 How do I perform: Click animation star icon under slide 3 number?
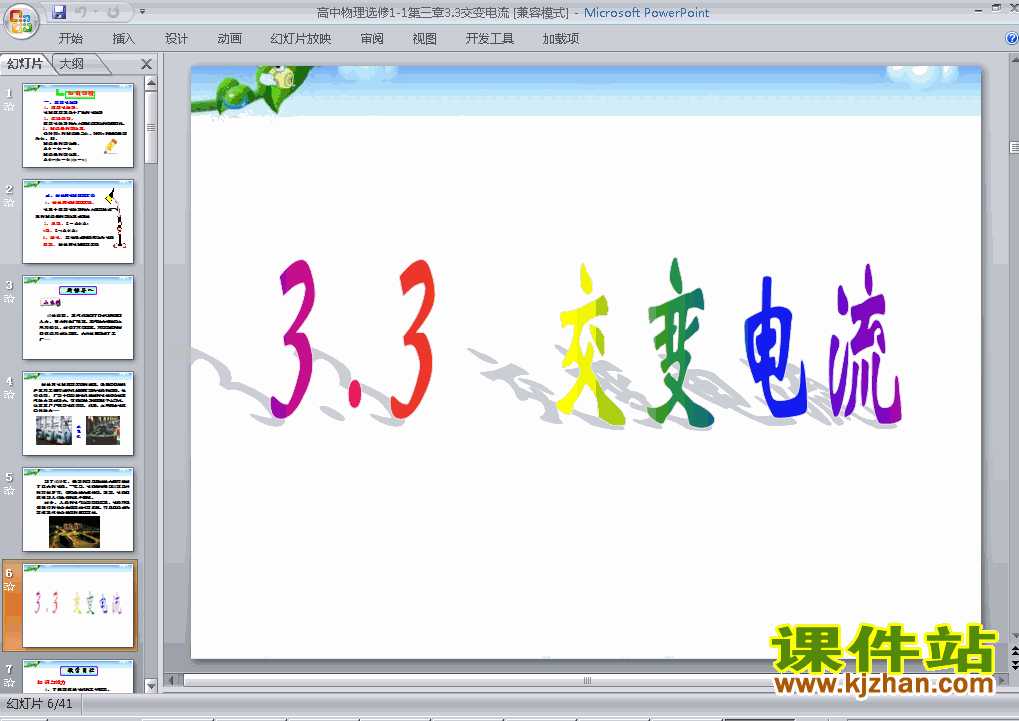point(9,299)
